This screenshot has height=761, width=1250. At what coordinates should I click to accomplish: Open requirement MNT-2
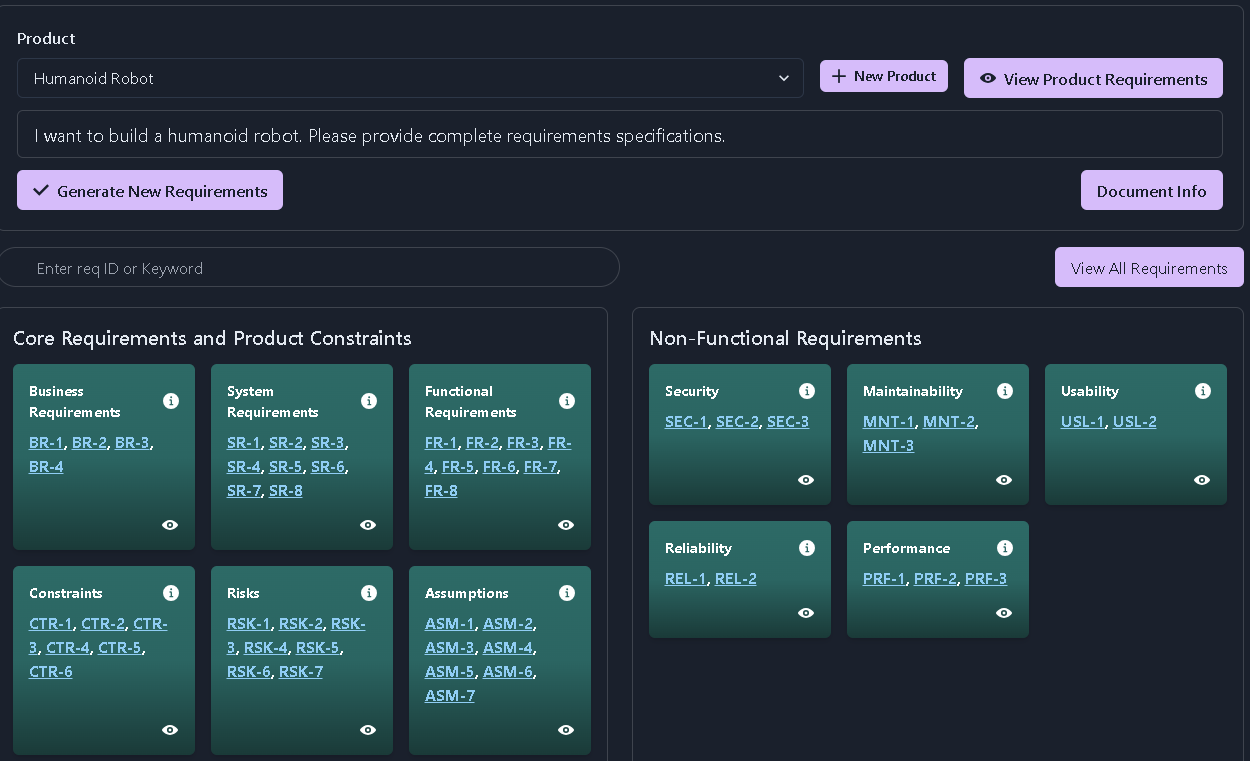pos(949,421)
